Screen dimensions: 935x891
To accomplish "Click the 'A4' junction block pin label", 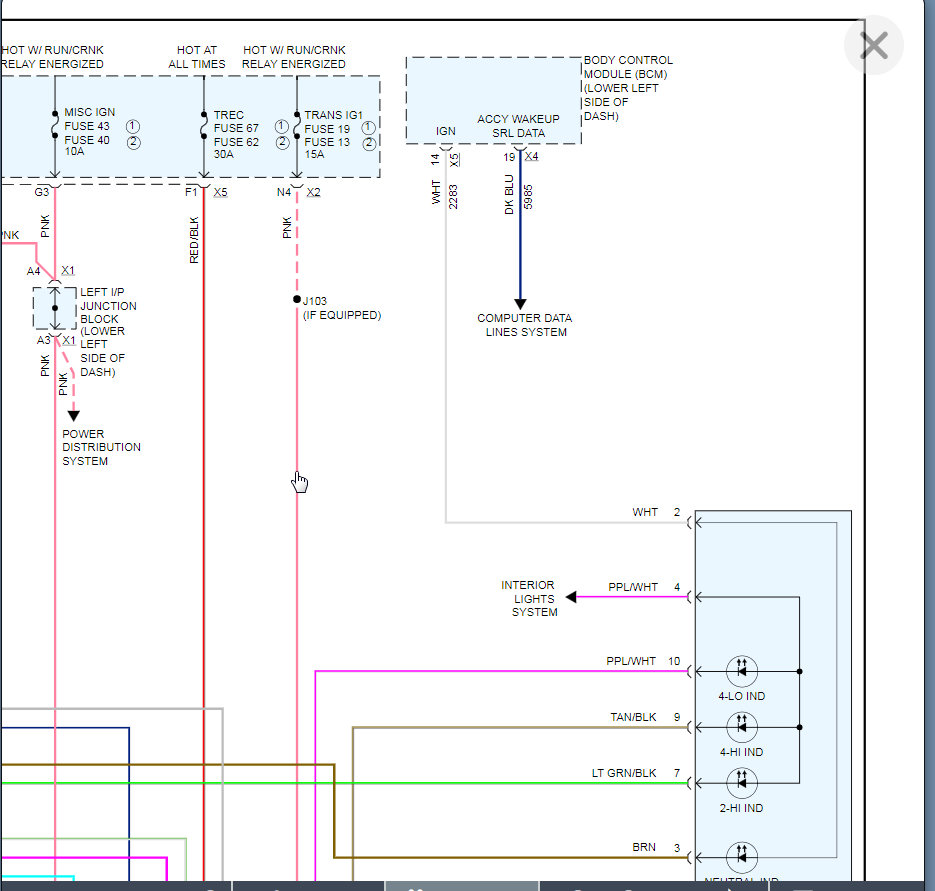I will 33,271.
